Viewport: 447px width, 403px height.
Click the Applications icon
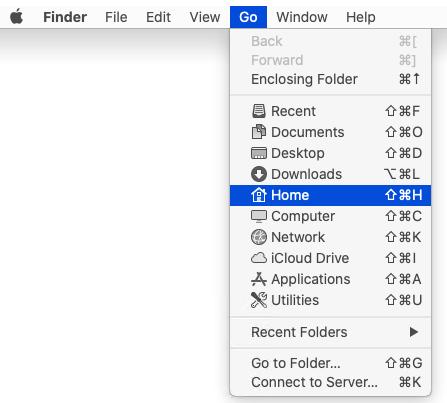(259, 279)
